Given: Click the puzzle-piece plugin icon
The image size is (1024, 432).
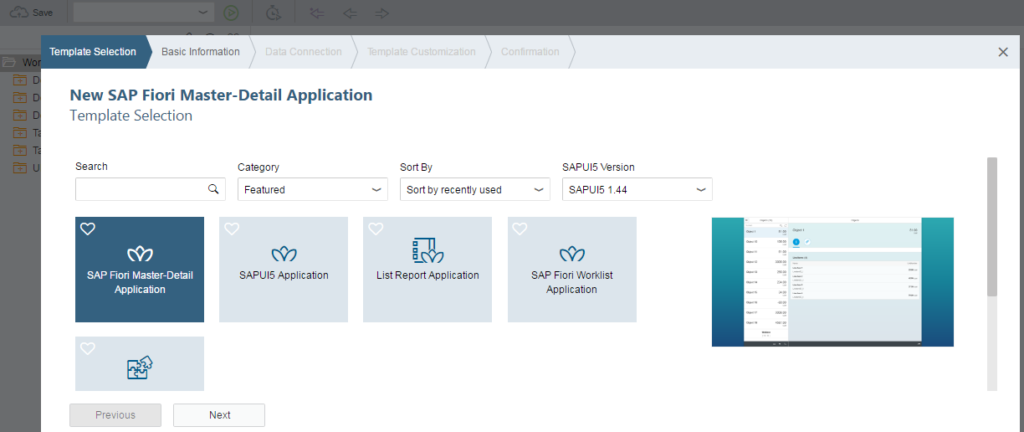Looking at the screenshot, I should click(x=140, y=367).
